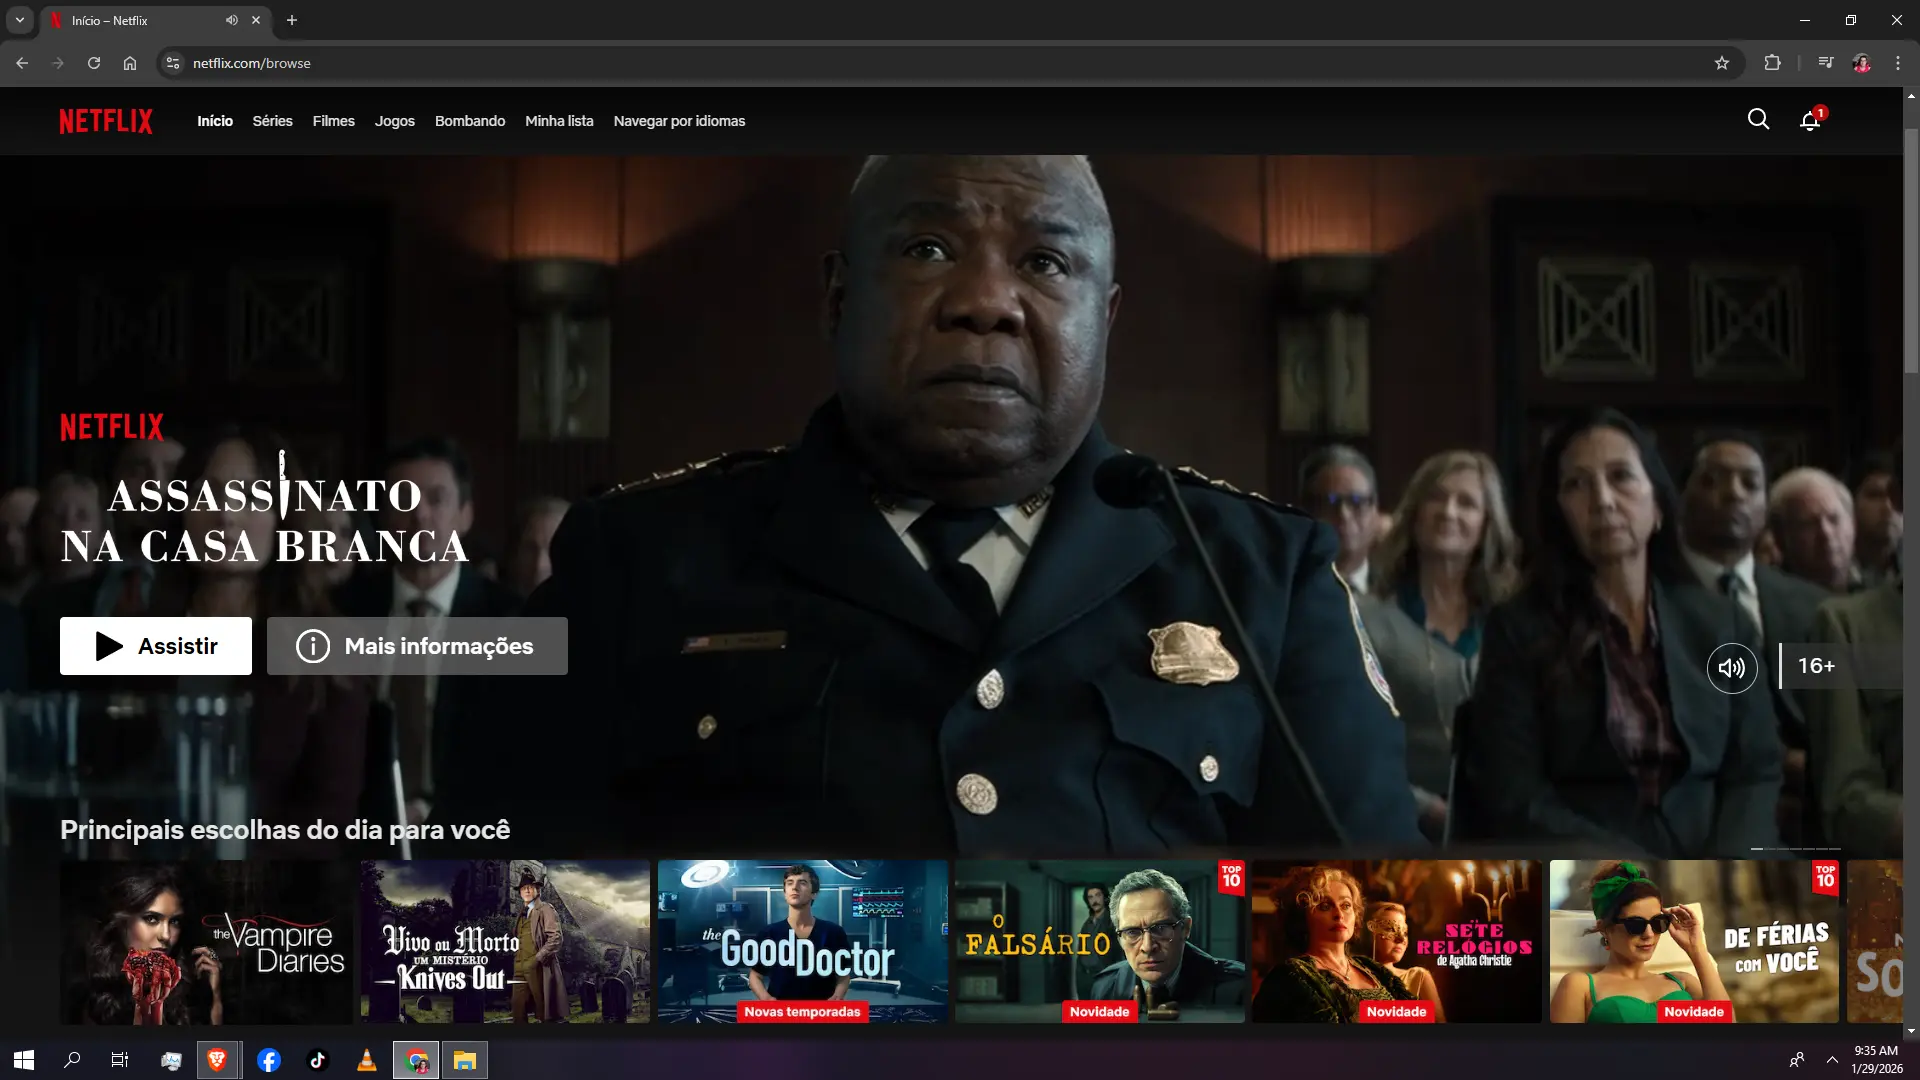
Task: Open TikTok from taskbar
Action: (318, 1060)
